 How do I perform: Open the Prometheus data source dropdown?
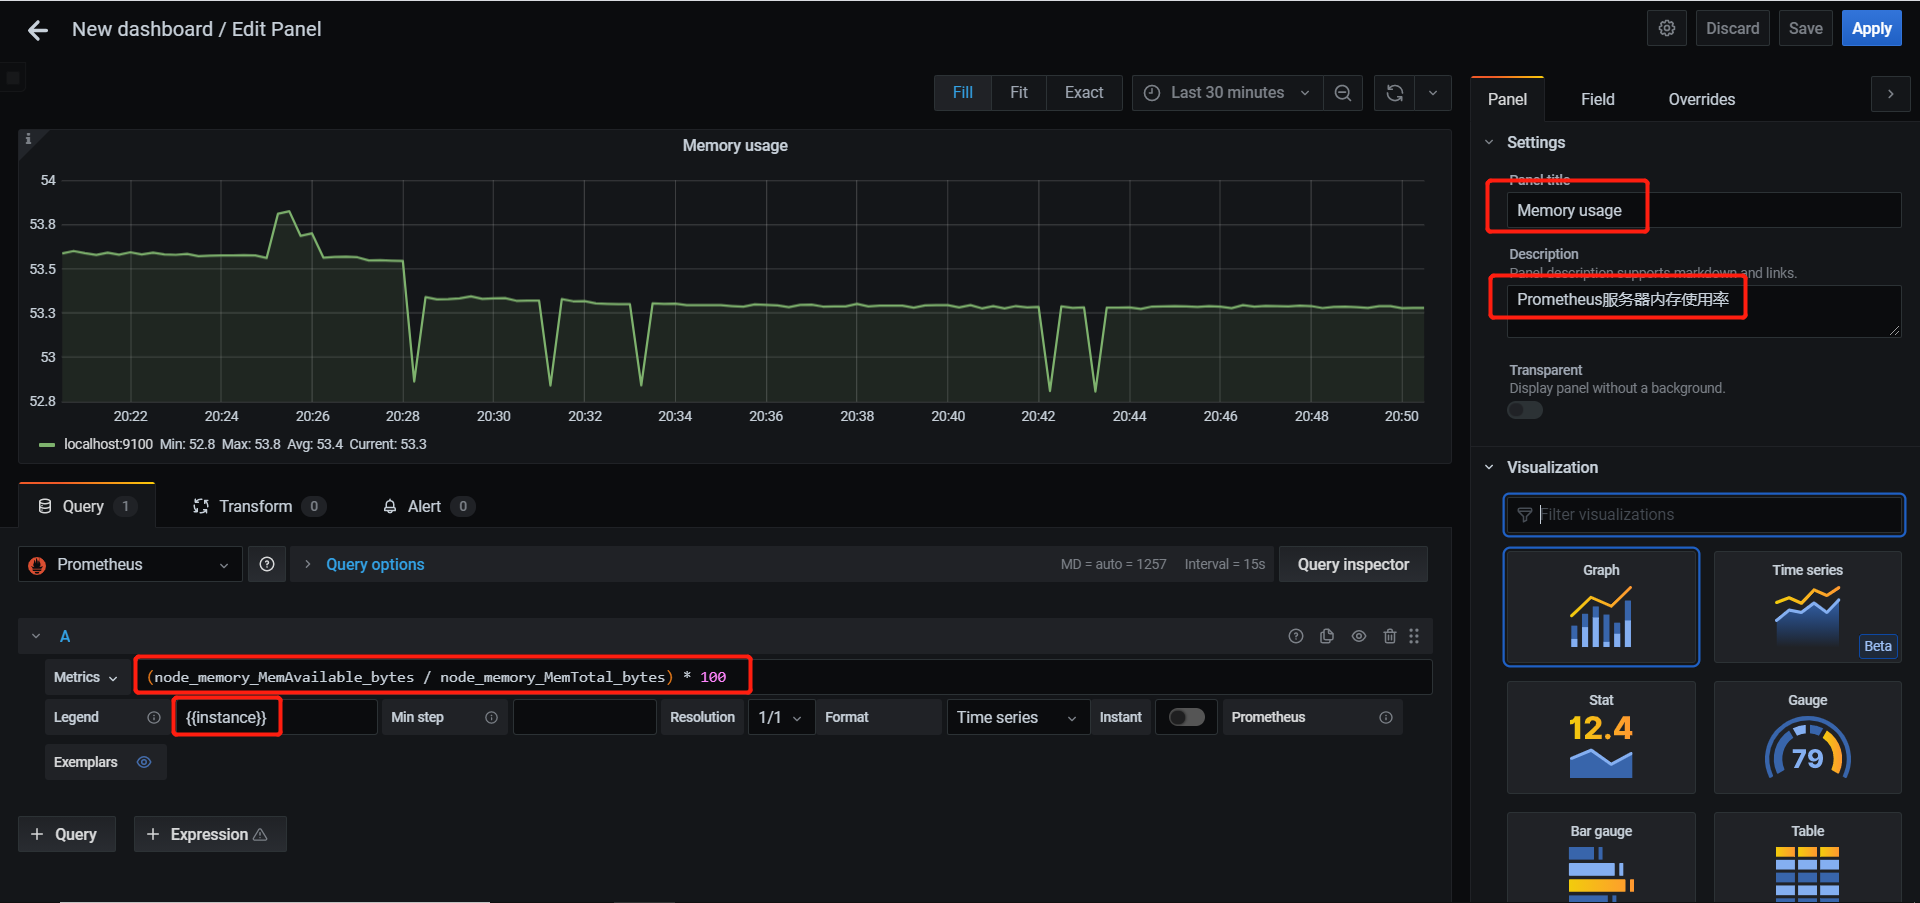130,564
